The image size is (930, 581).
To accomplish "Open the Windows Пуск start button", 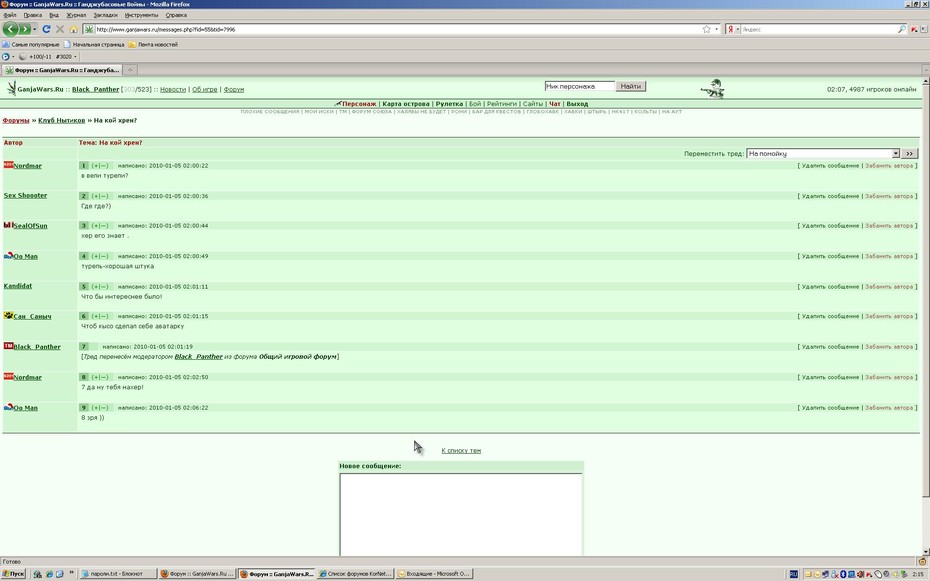I will pos(13,574).
